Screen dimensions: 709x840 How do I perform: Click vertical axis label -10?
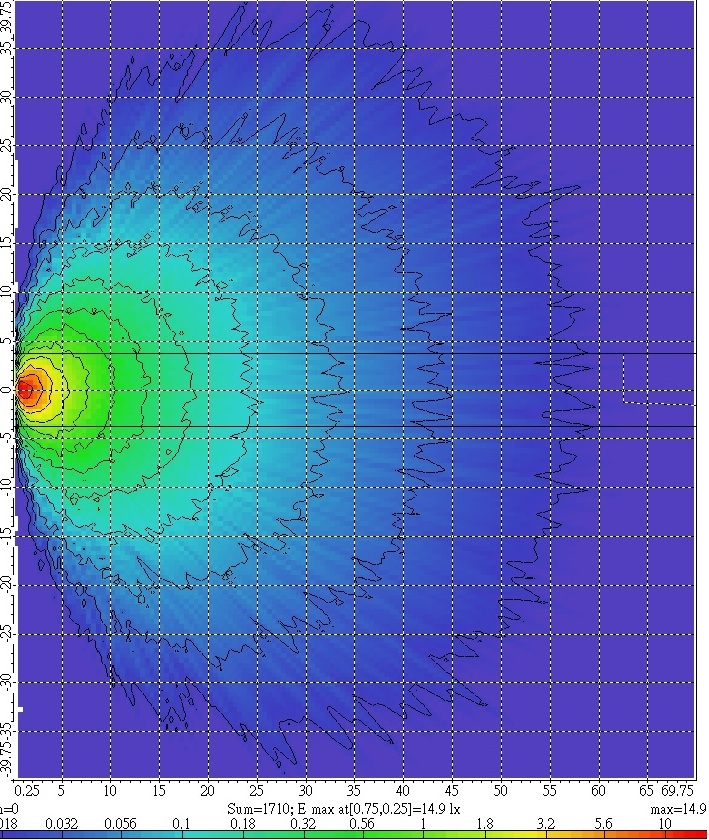coord(6,486)
